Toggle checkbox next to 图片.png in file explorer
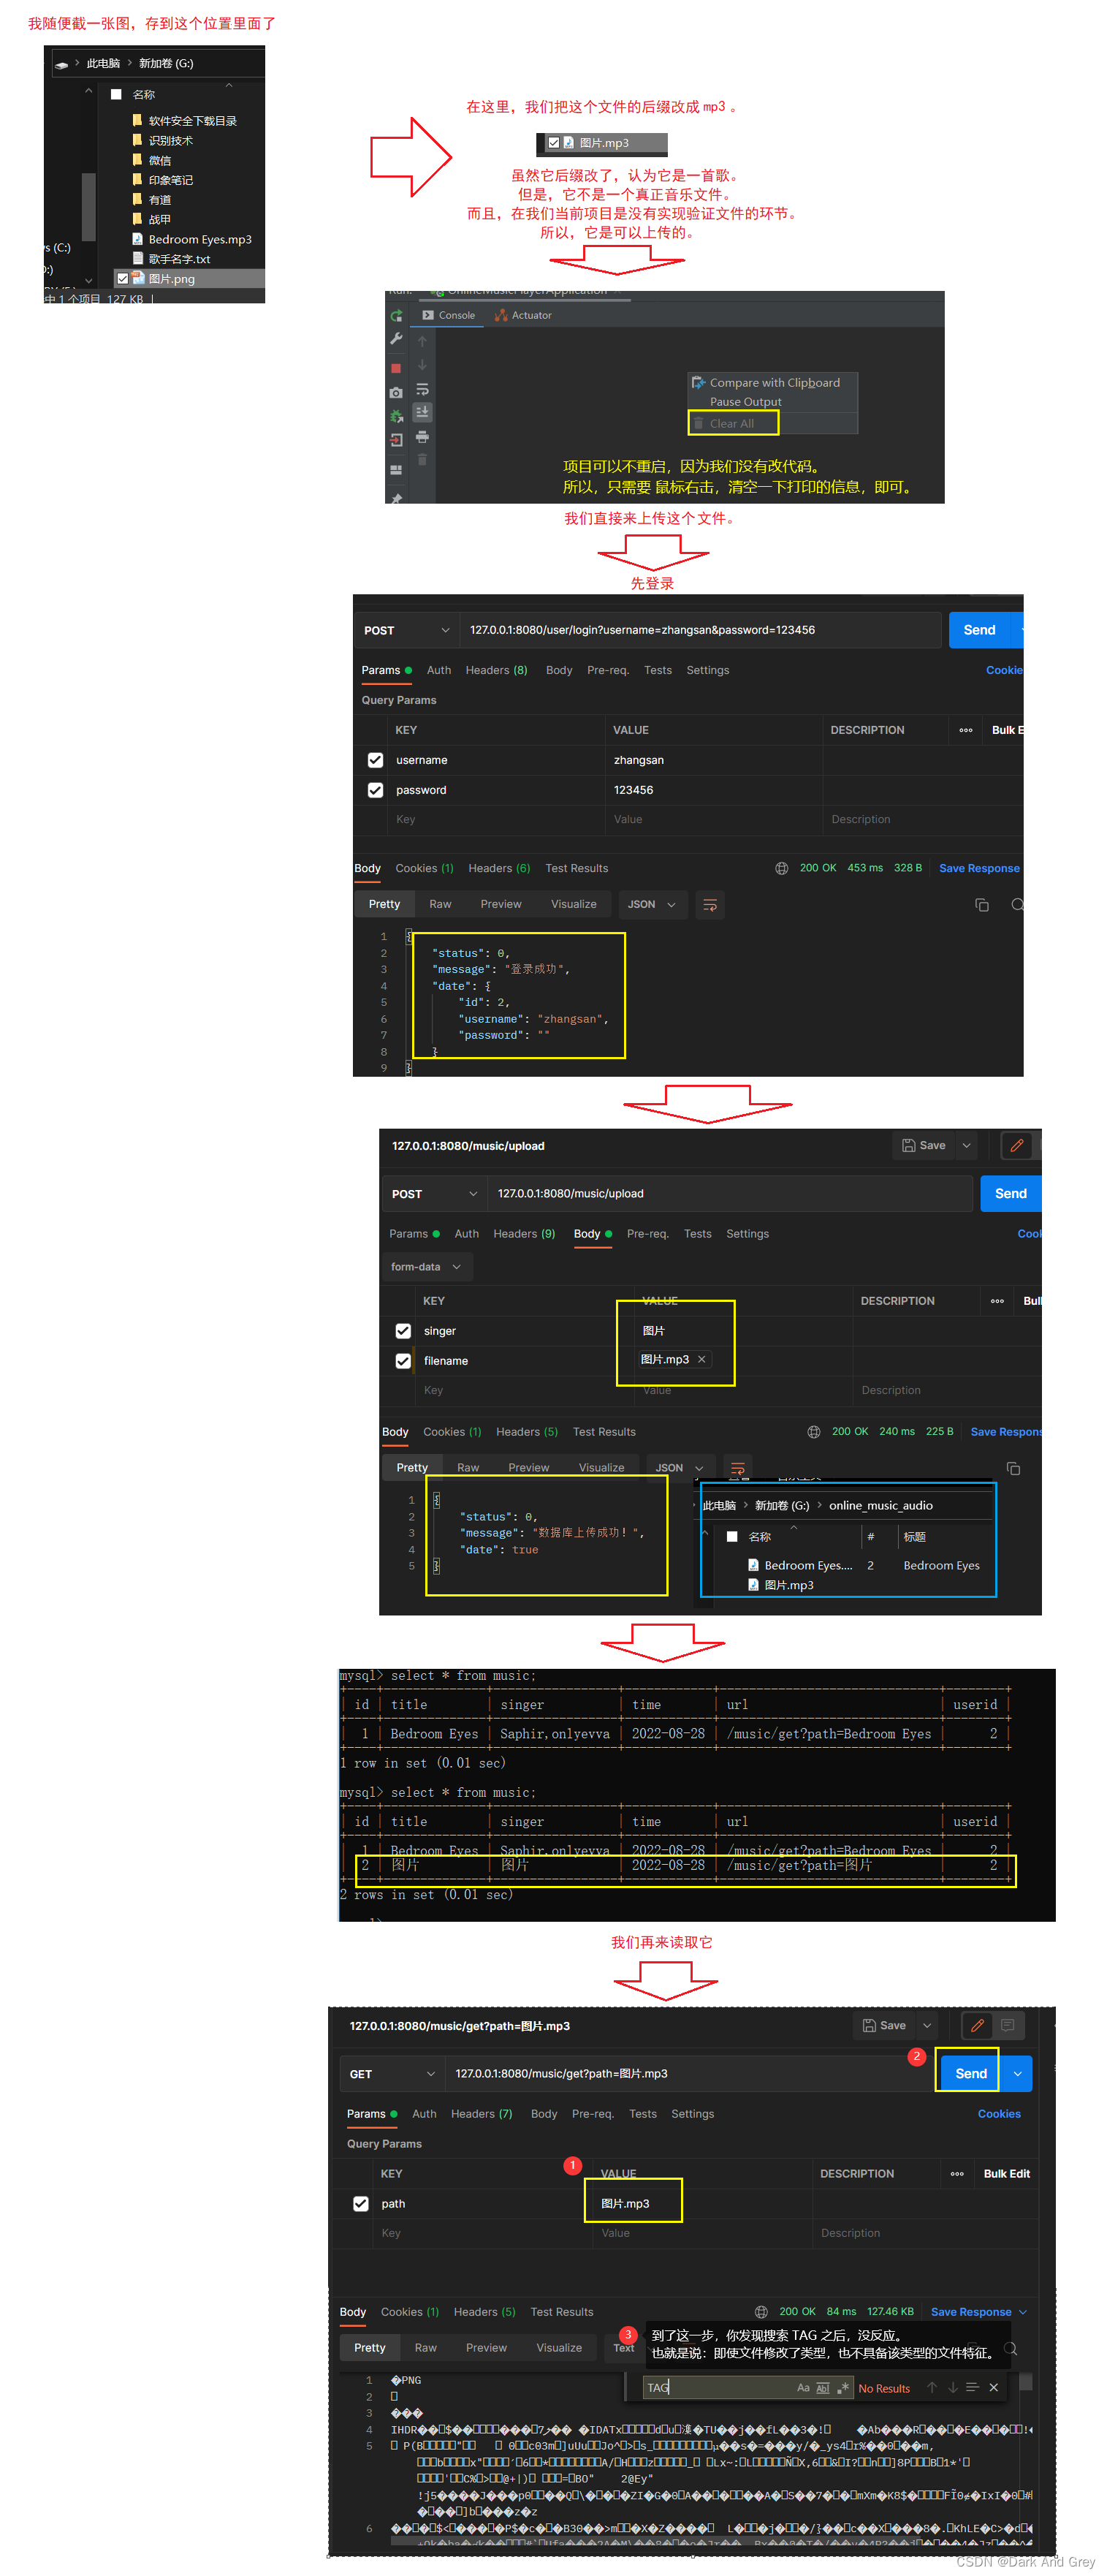The width and height of the screenshot is (1107, 2576). (123, 279)
